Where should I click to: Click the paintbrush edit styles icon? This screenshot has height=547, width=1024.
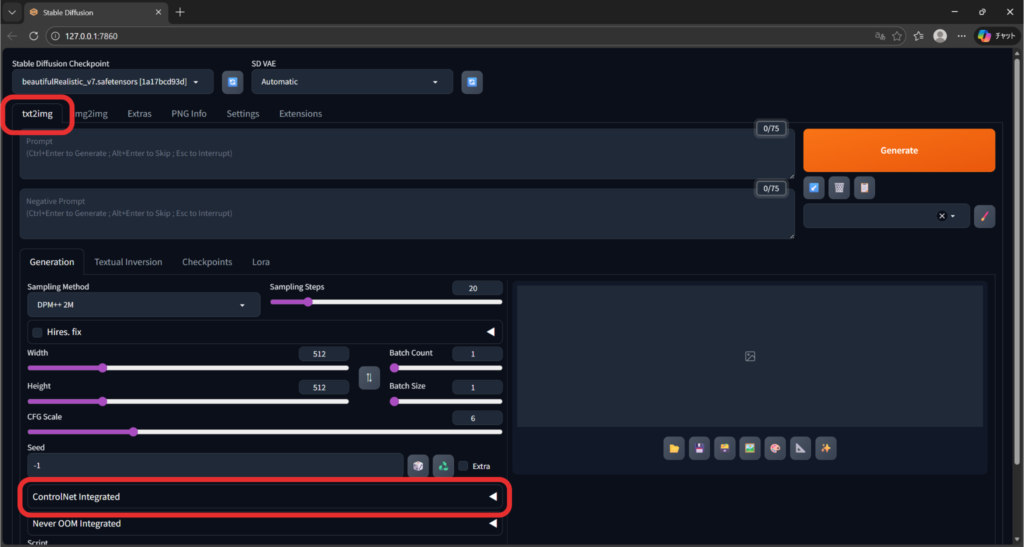coord(984,216)
